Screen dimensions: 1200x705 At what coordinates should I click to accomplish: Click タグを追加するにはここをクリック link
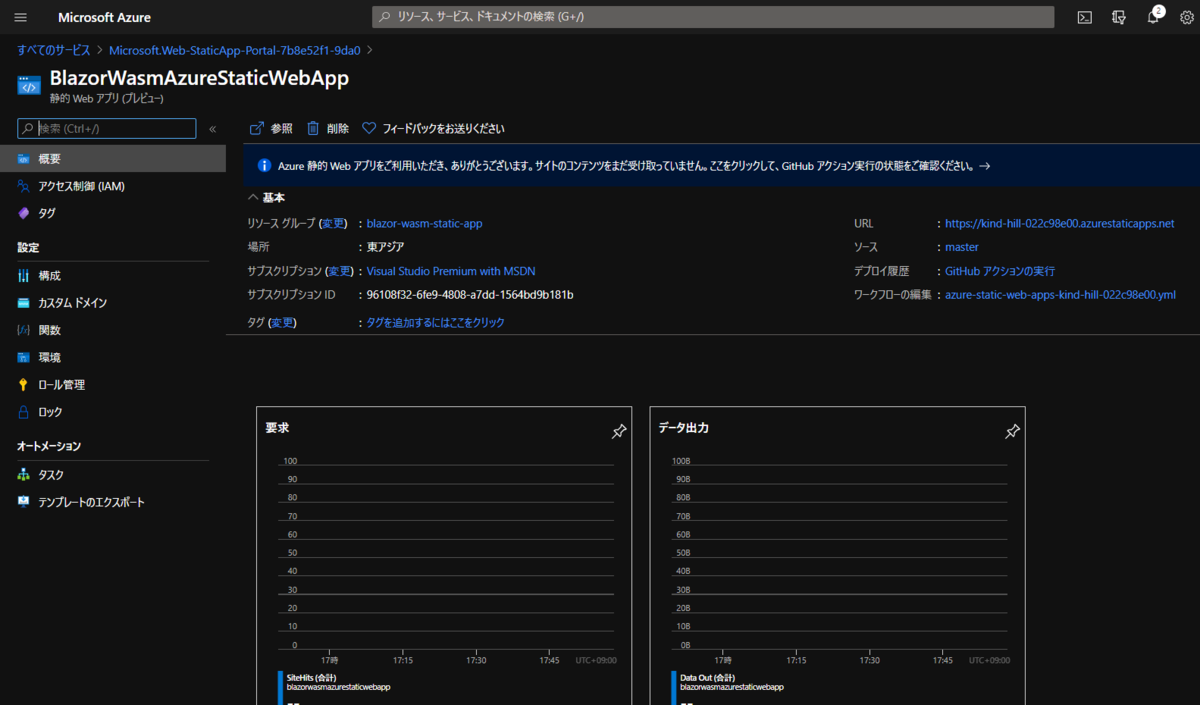point(436,323)
